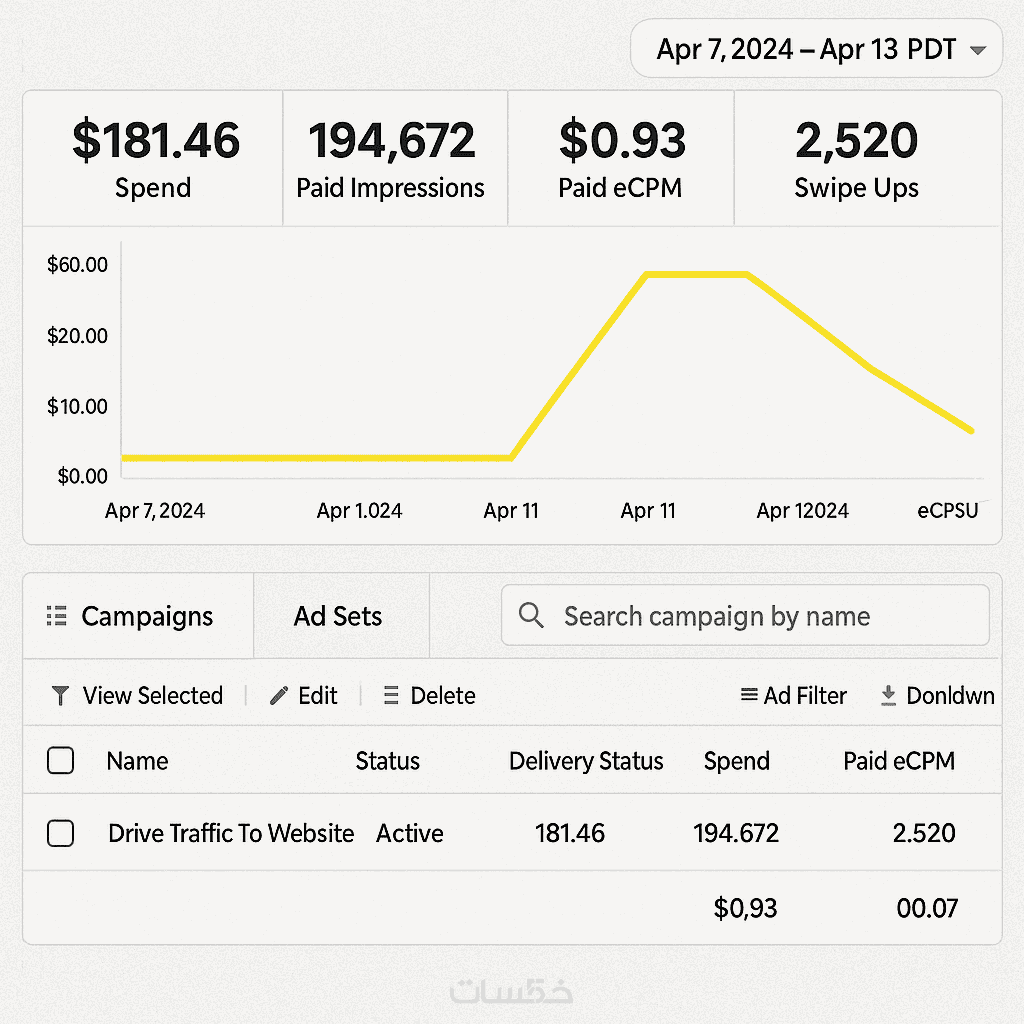This screenshot has height=1024, width=1024.
Task: Click the search magnifier icon
Action: pos(532,615)
